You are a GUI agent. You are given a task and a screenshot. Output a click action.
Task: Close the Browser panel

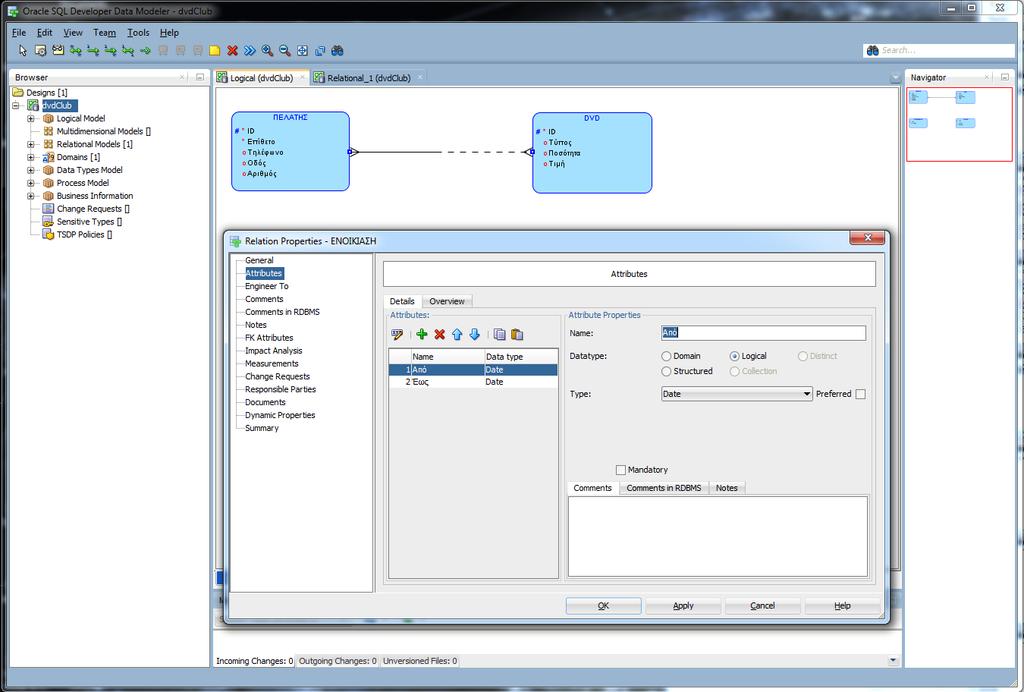[182, 77]
